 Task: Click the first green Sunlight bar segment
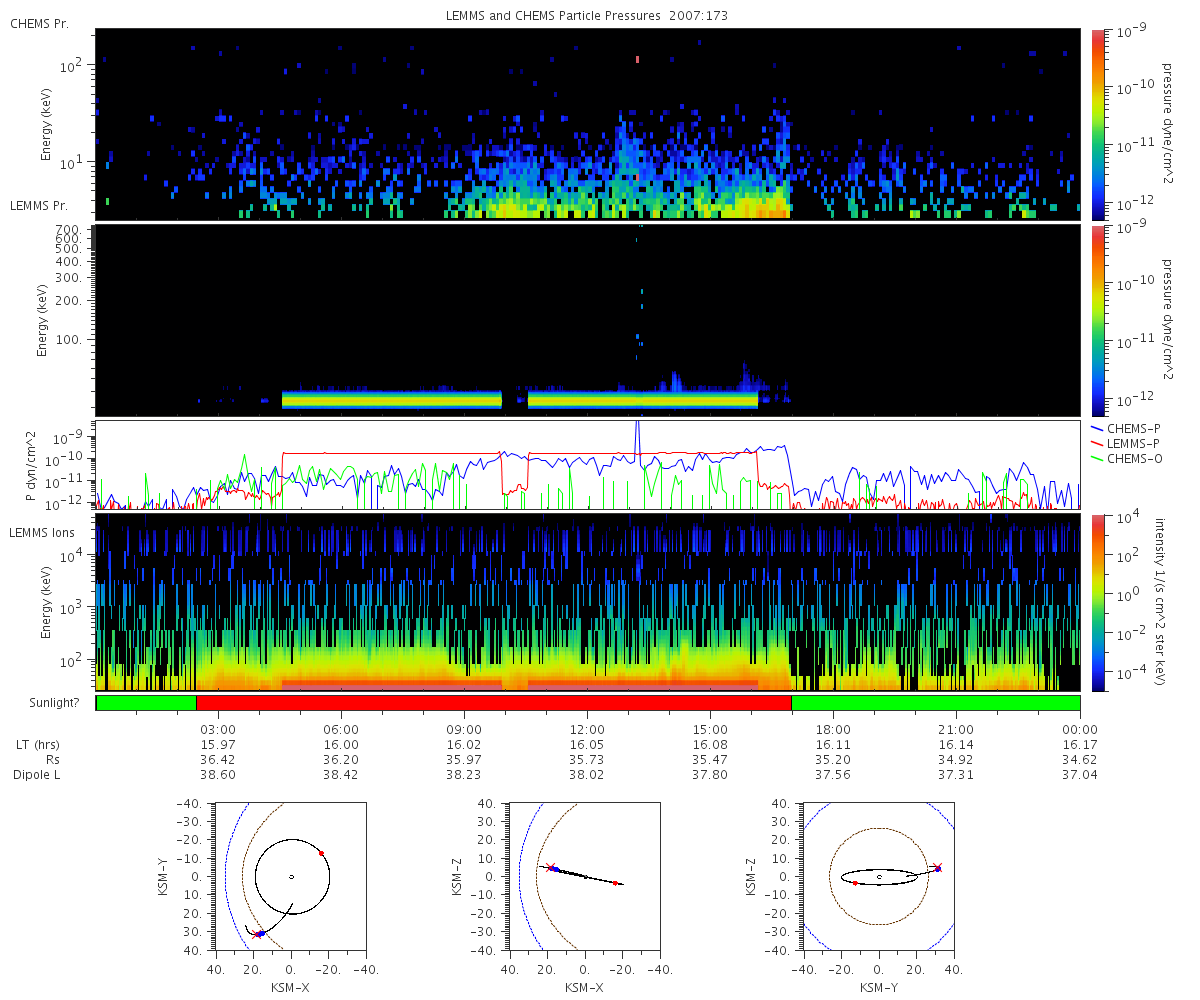point(146,703)
